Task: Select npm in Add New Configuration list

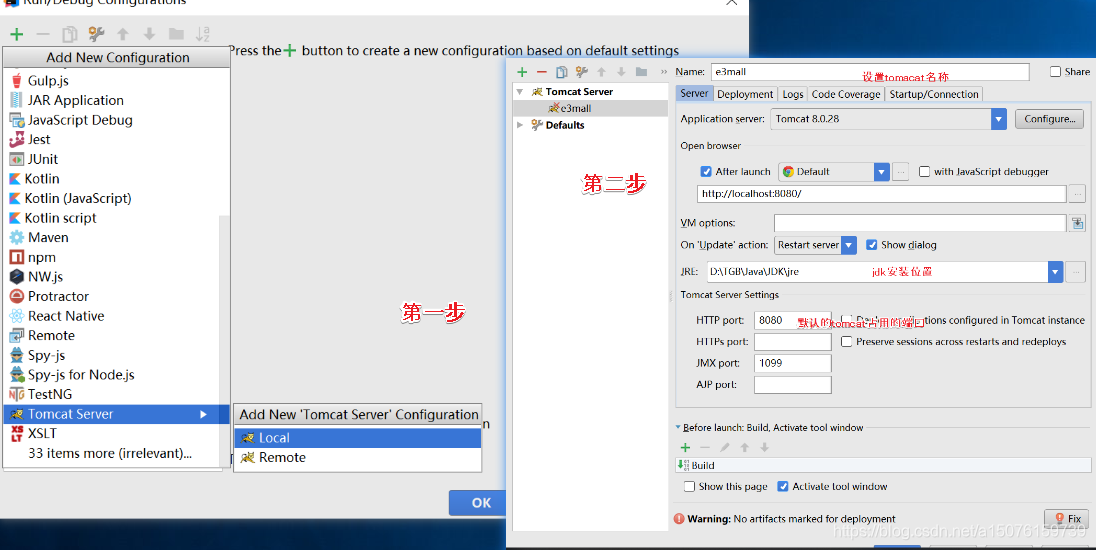Action: click(112, 257)
